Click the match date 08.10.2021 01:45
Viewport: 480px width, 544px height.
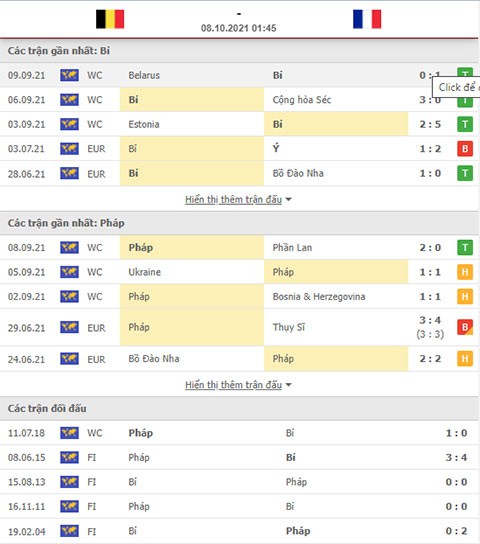[239, 28]
